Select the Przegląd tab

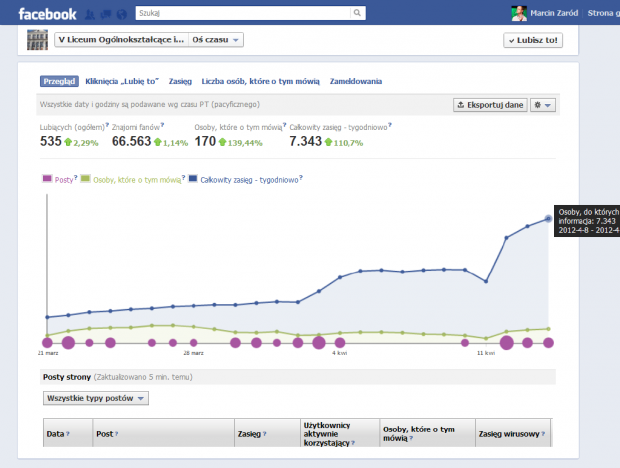pos(59,81)
